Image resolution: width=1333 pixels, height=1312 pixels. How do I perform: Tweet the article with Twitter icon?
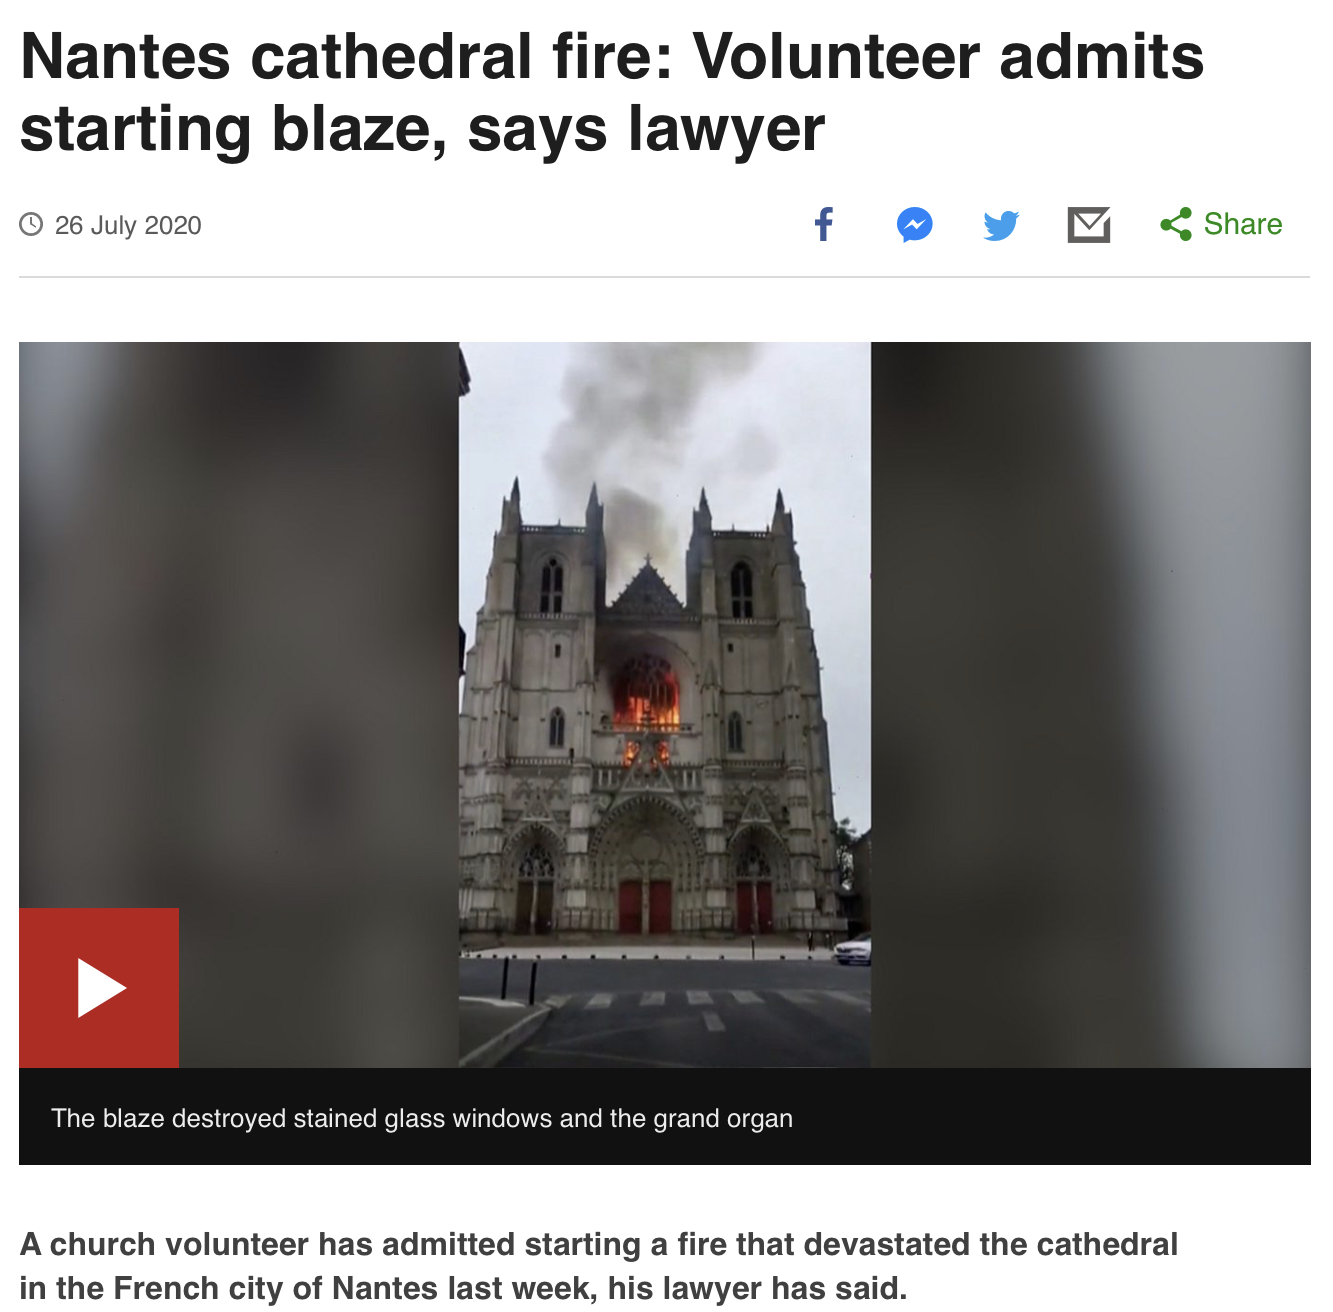1001,225
